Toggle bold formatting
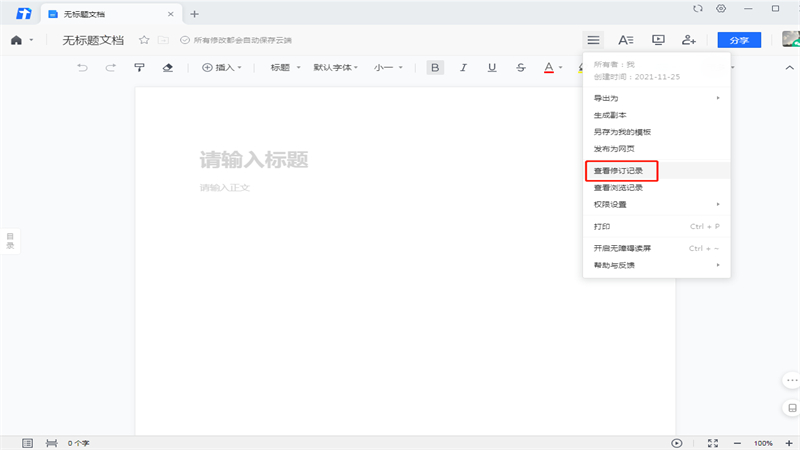Screen dimensions: 800x450 pyautogui.click(x=435, y=67)
